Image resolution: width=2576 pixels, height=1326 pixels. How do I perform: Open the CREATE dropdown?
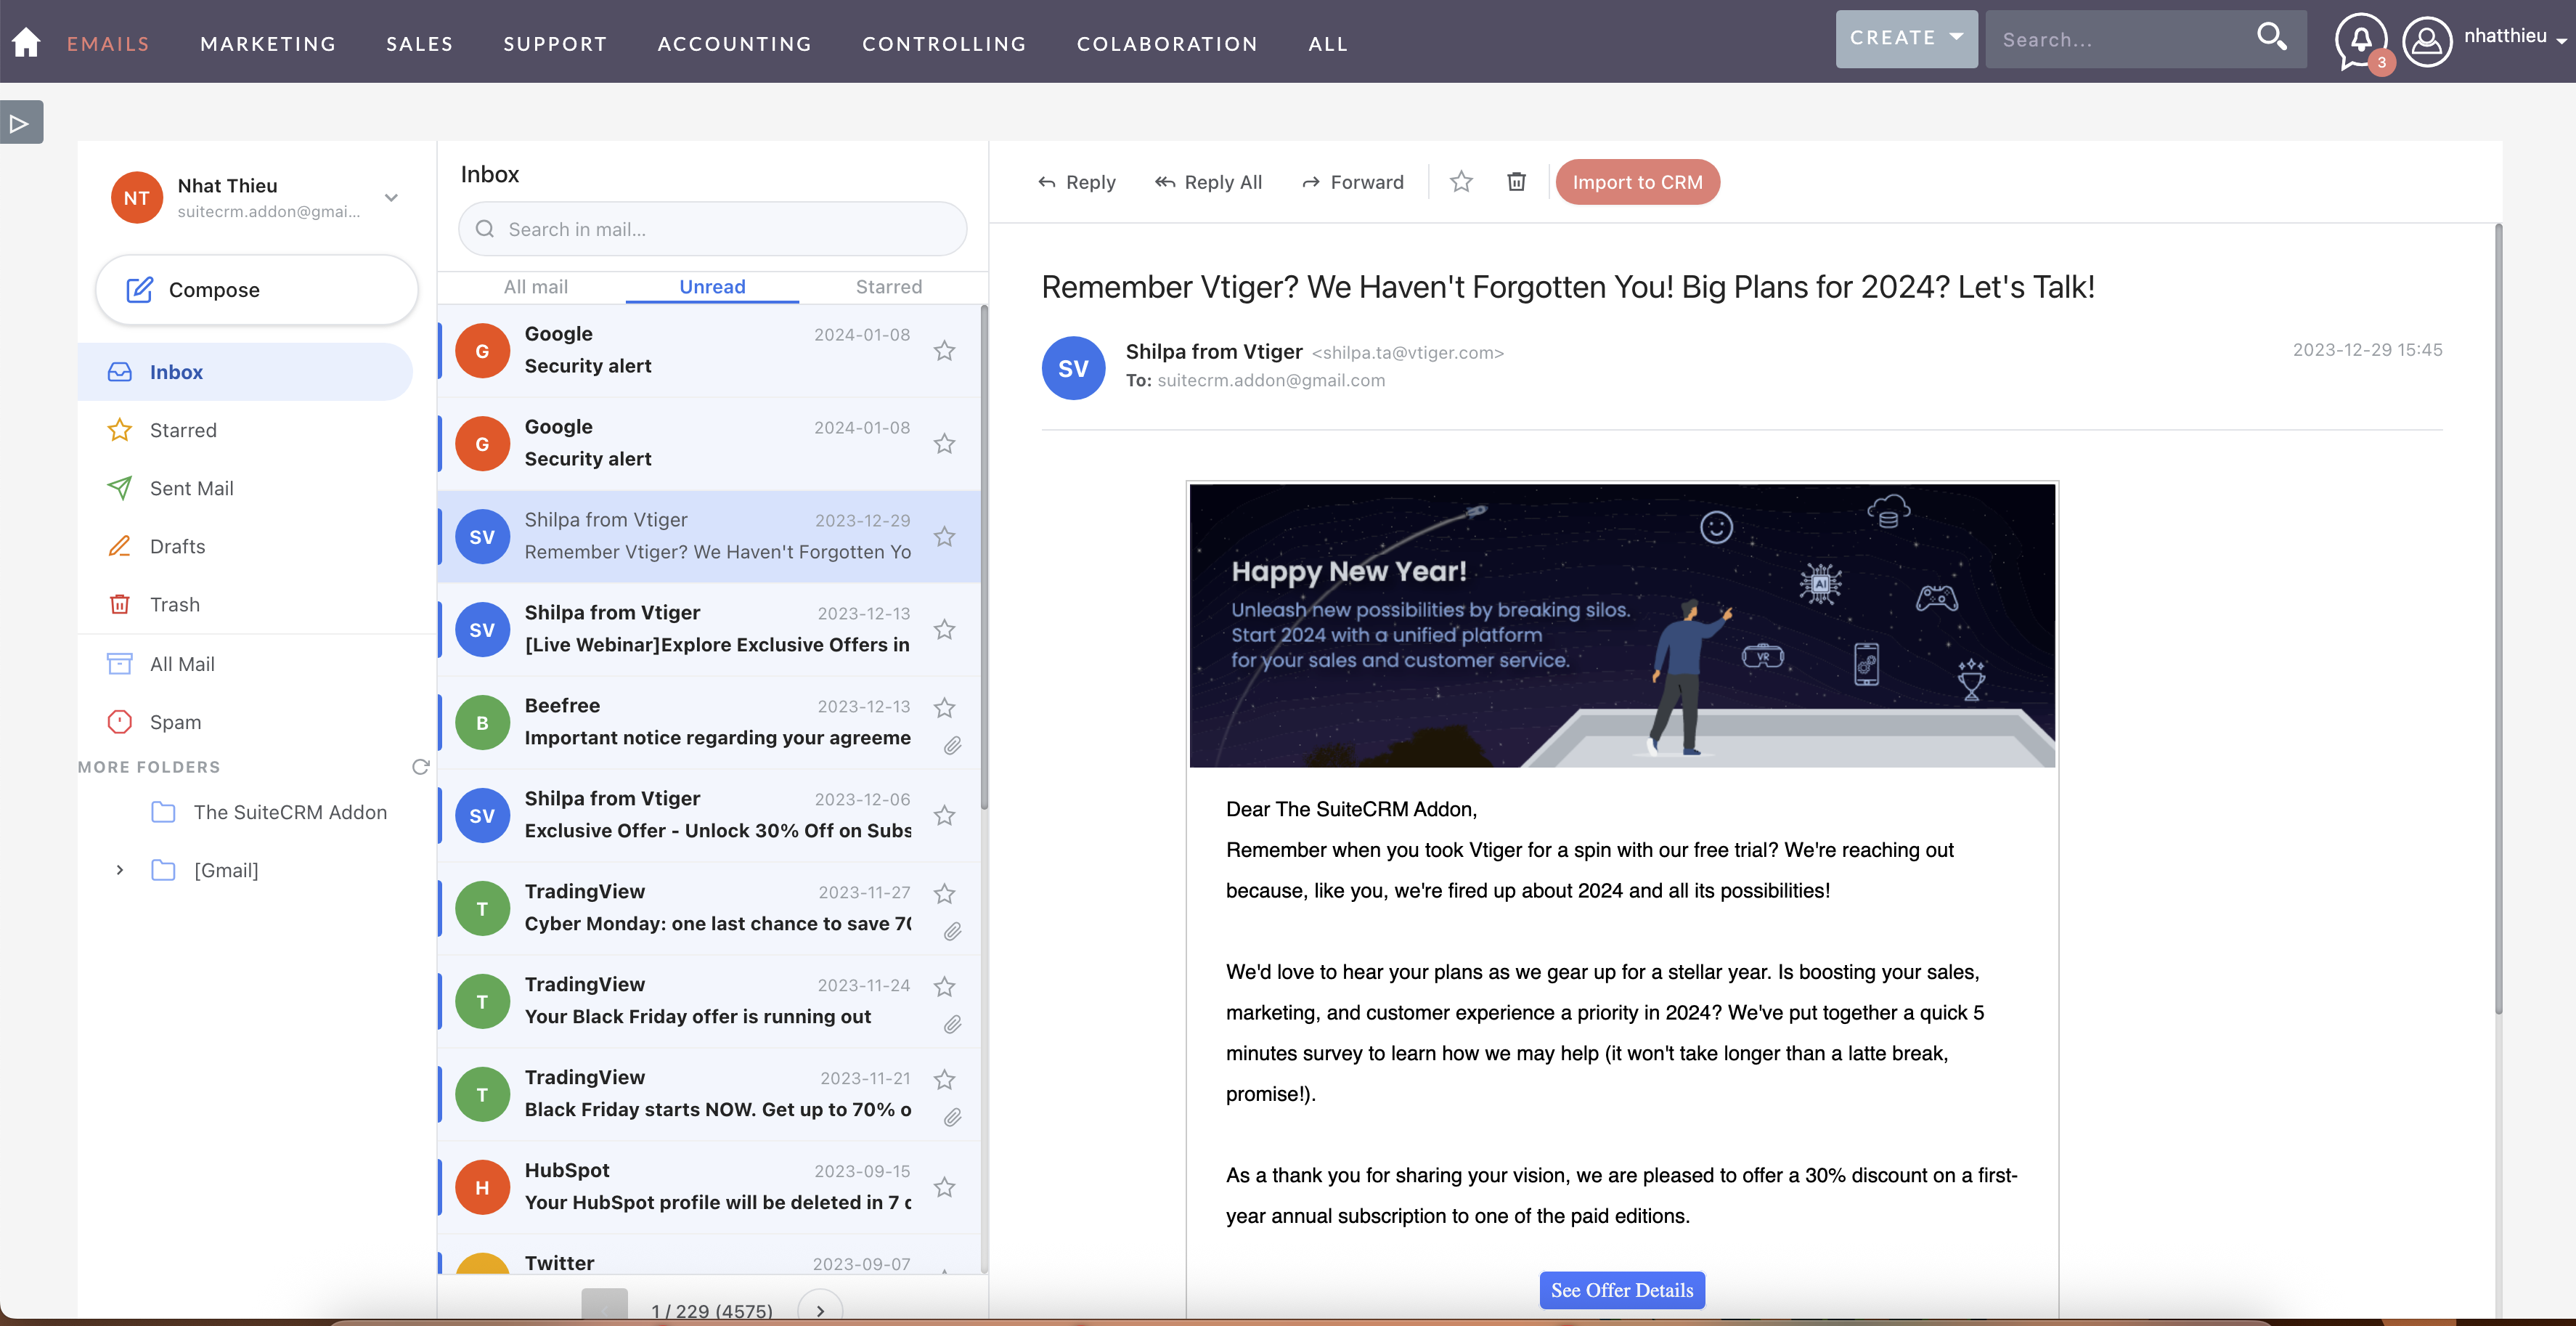coord(1905,38)
